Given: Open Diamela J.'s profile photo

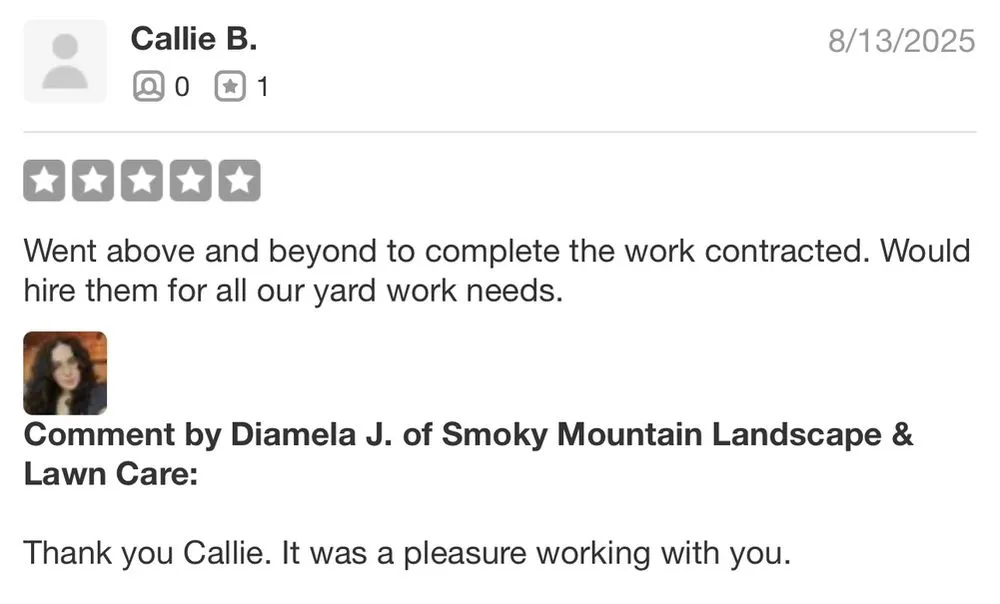Looking at the screenshot, I should coord(65,372).
